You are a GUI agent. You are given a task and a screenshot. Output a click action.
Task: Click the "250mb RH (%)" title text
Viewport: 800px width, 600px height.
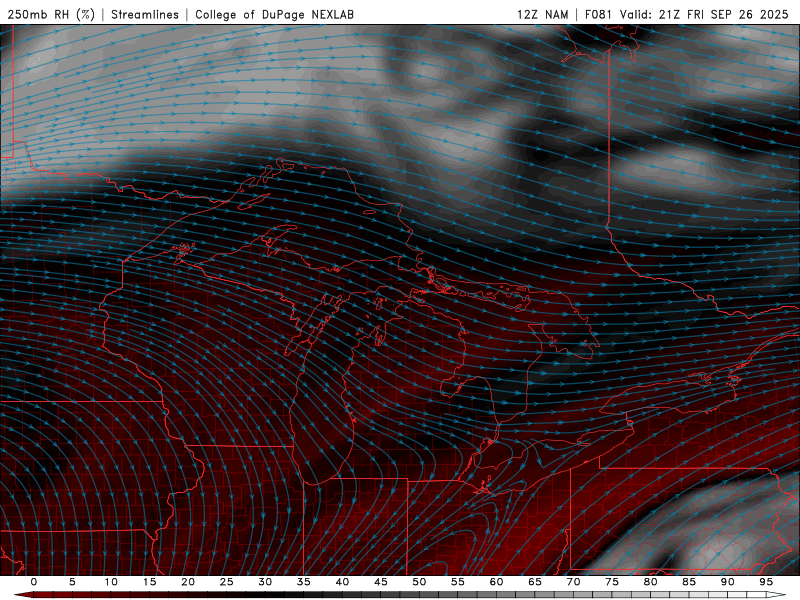click(51, 14)
